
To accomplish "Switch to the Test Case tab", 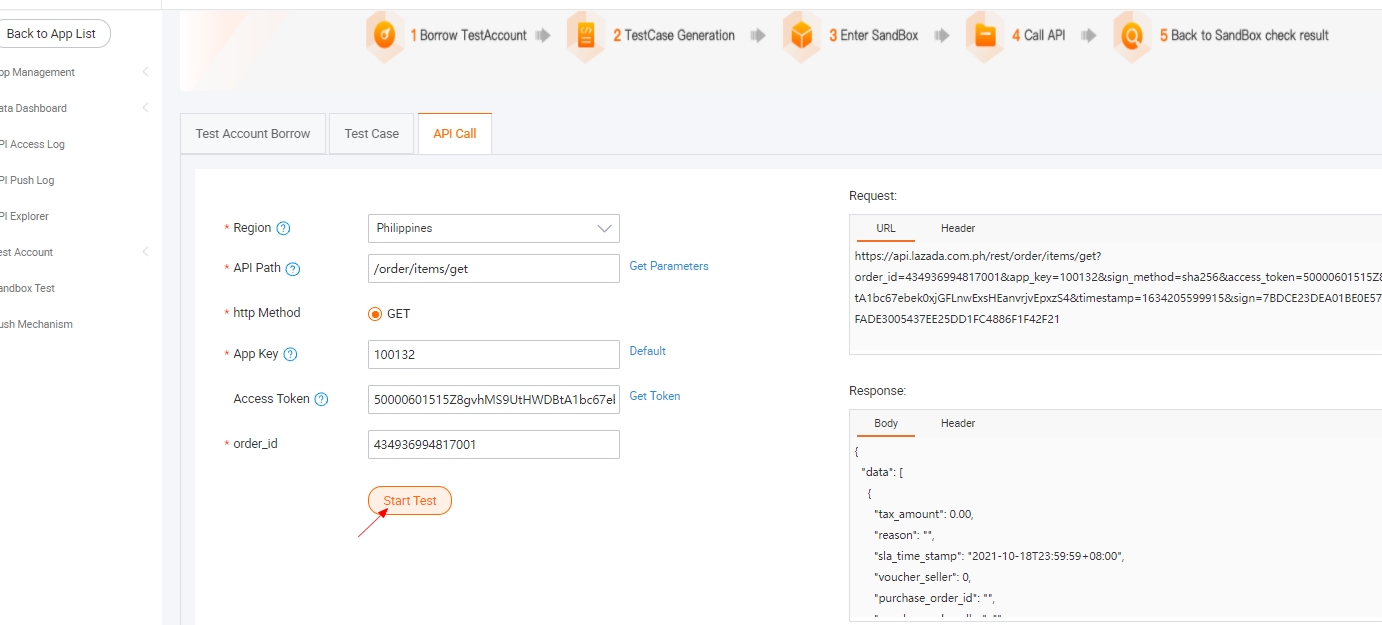I will [x=371, y=134].
